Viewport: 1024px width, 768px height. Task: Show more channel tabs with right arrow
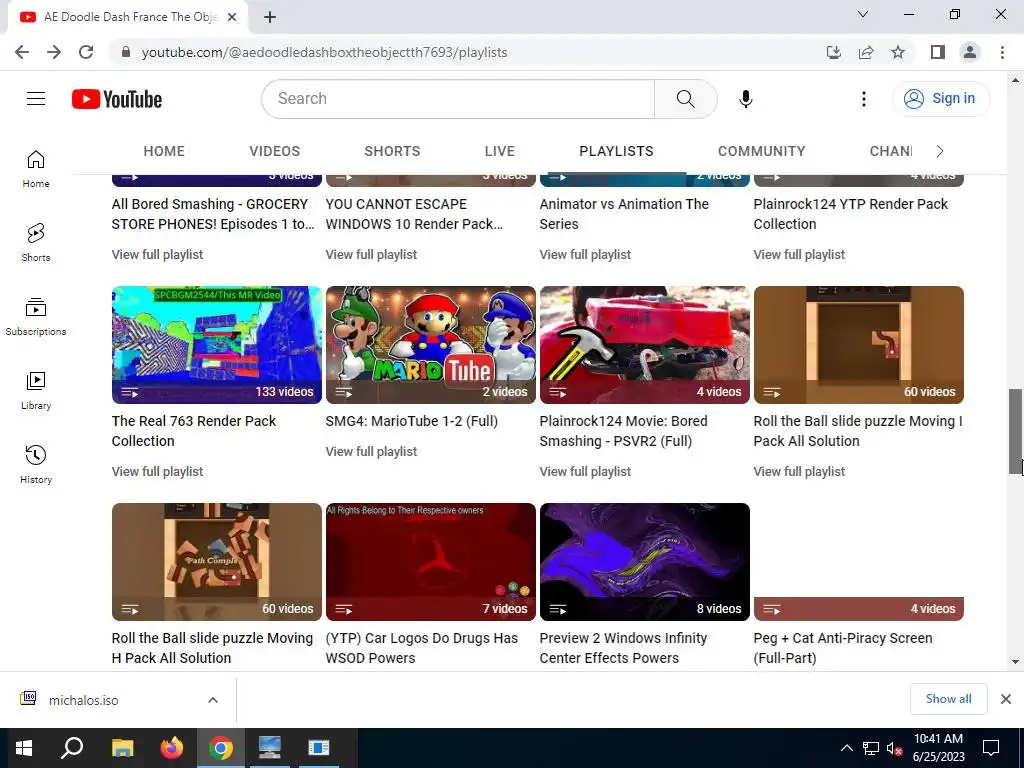point(940,152)
